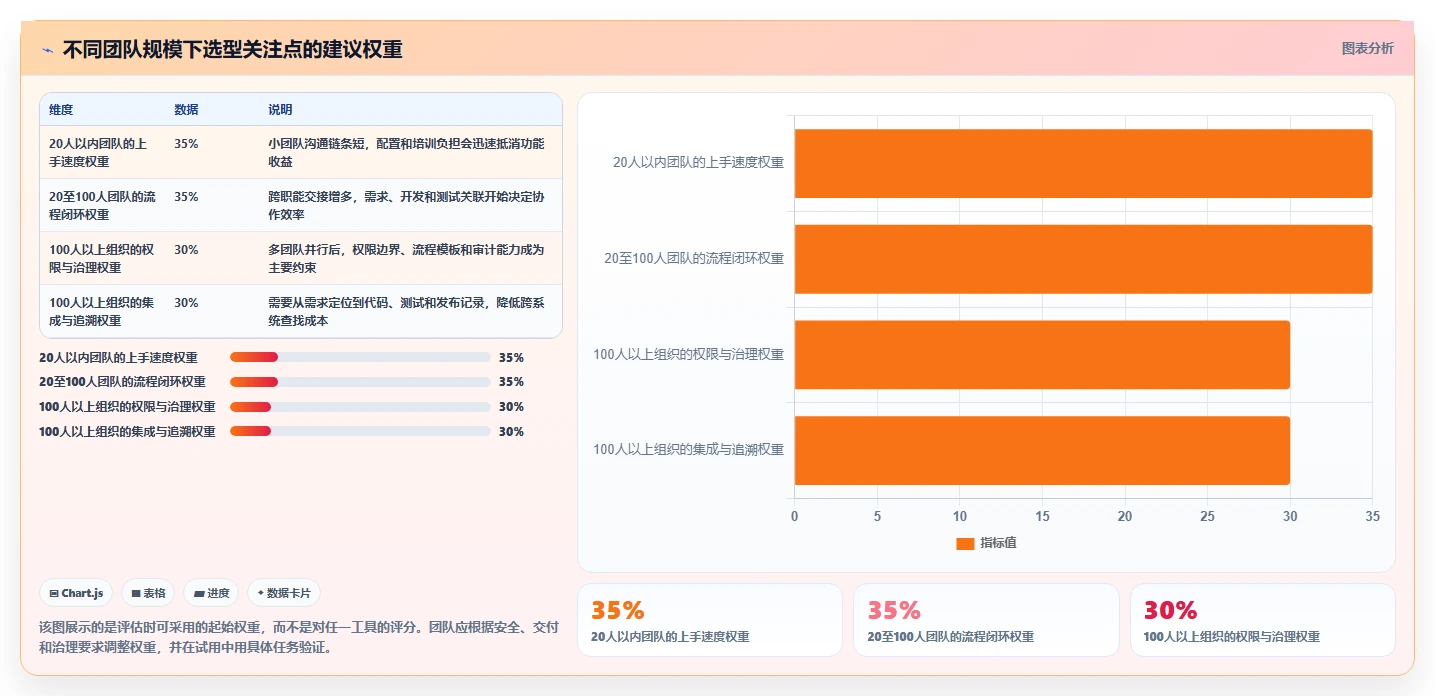Screen dimensions: 1435x696
Task: Click the chart bar for 20人以内团队的上手速度权重
Action: (x=1083, y=163)
